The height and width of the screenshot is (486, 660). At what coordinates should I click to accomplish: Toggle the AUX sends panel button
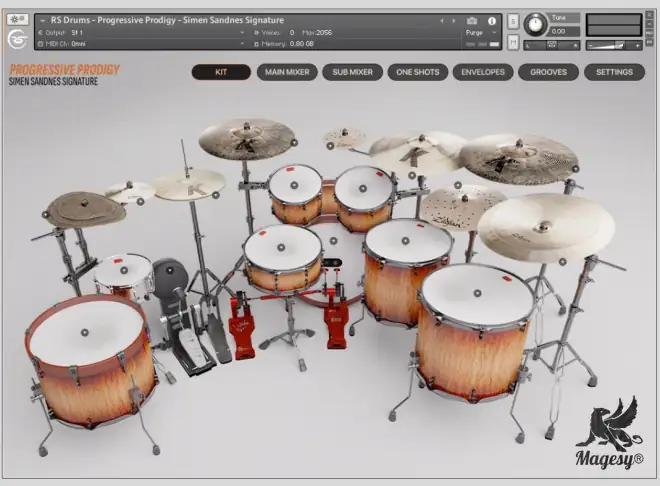point(650,33)
